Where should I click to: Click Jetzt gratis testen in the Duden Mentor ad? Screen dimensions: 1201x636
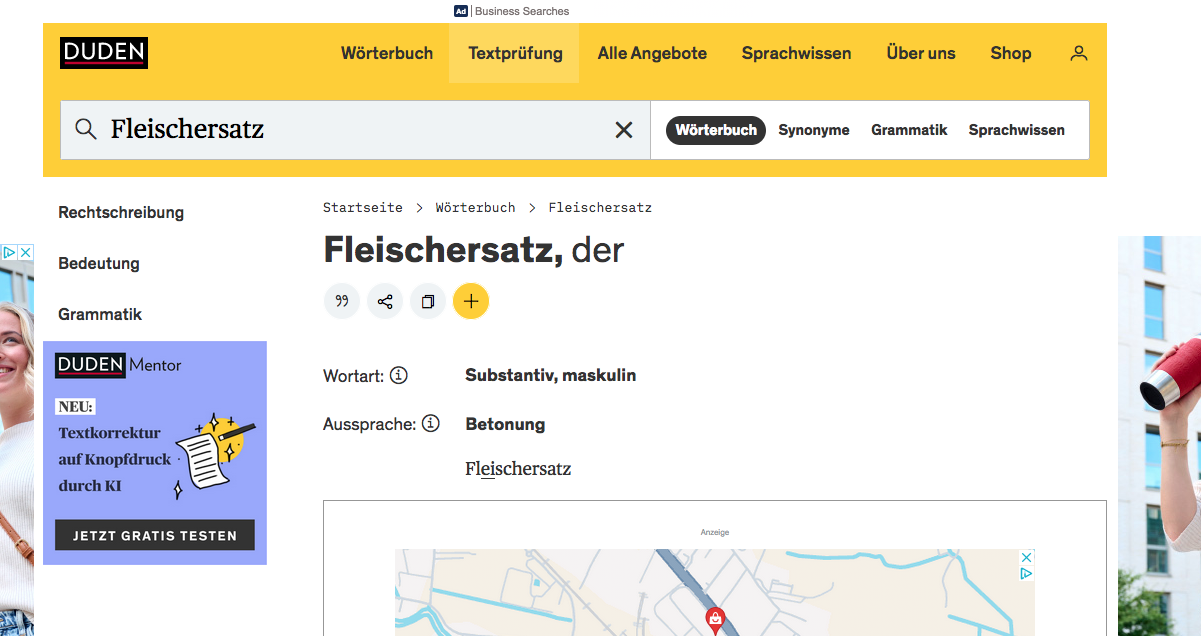(x=154, y=534)
